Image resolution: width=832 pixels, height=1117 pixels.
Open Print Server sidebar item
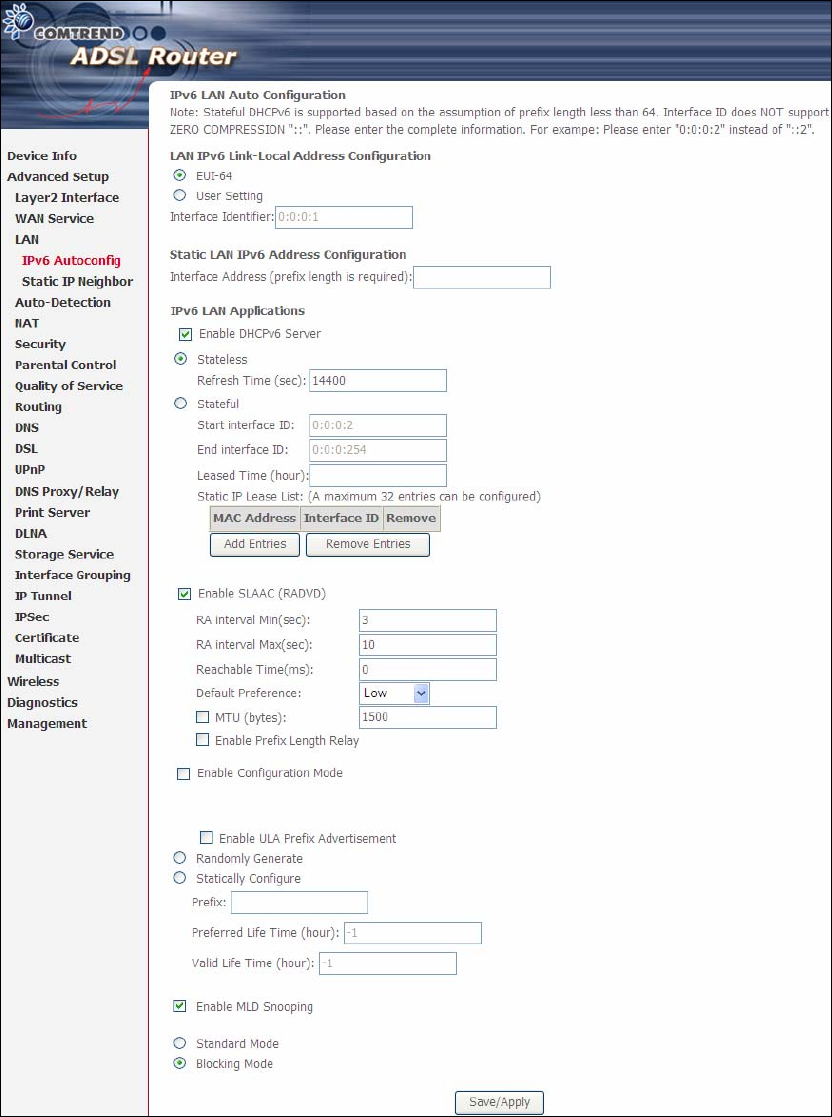tap(52, 512)
